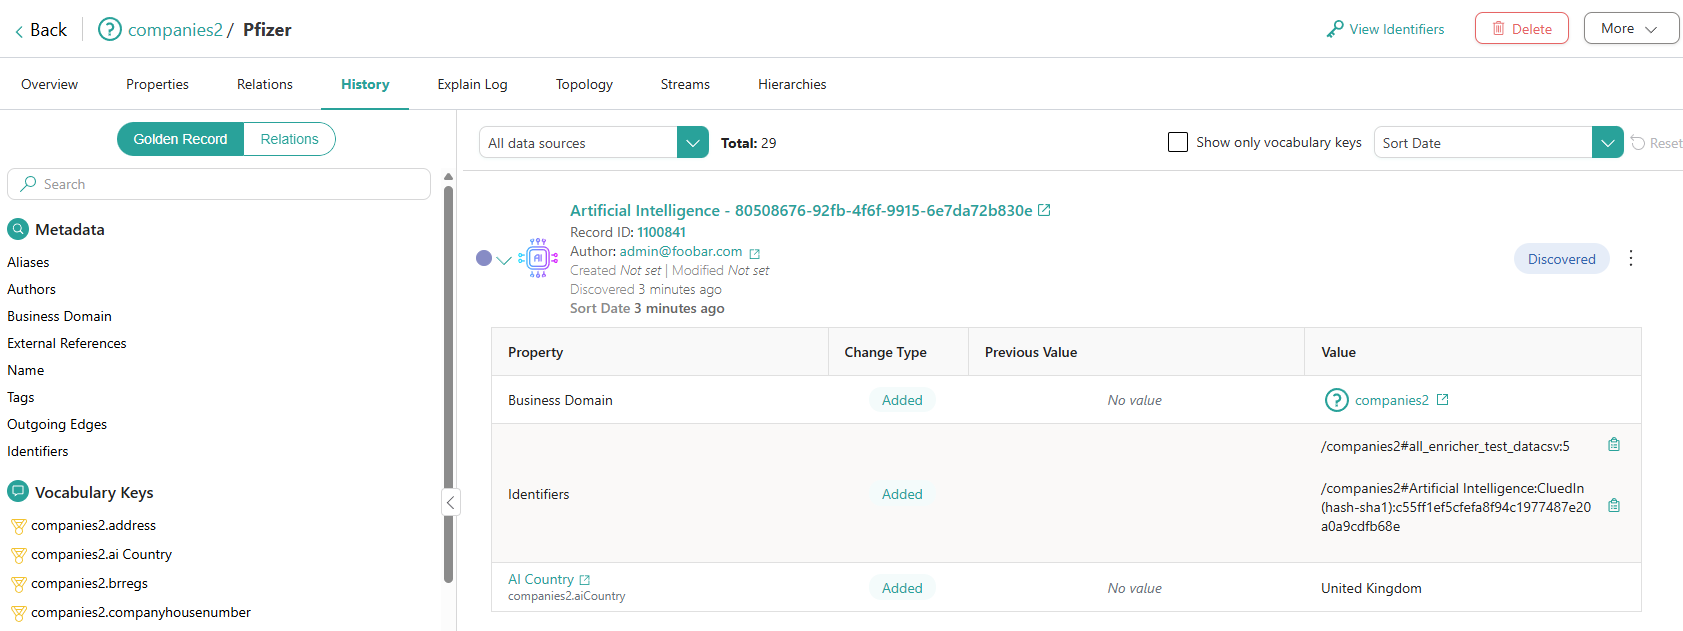Open the Explain Log tab

click(x=472, y=84)
